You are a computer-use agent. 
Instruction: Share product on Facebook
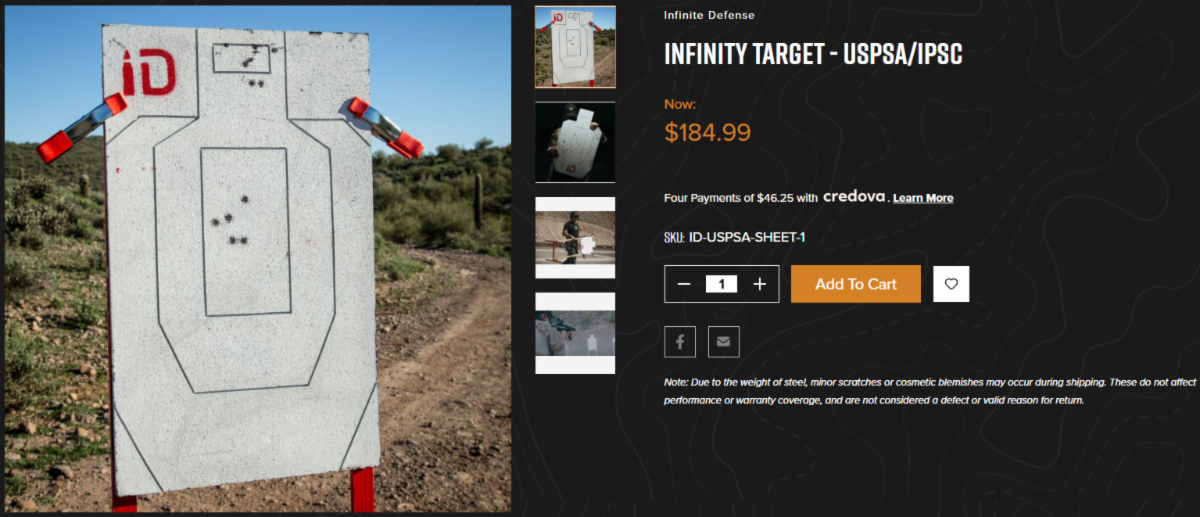coord(680,341)
